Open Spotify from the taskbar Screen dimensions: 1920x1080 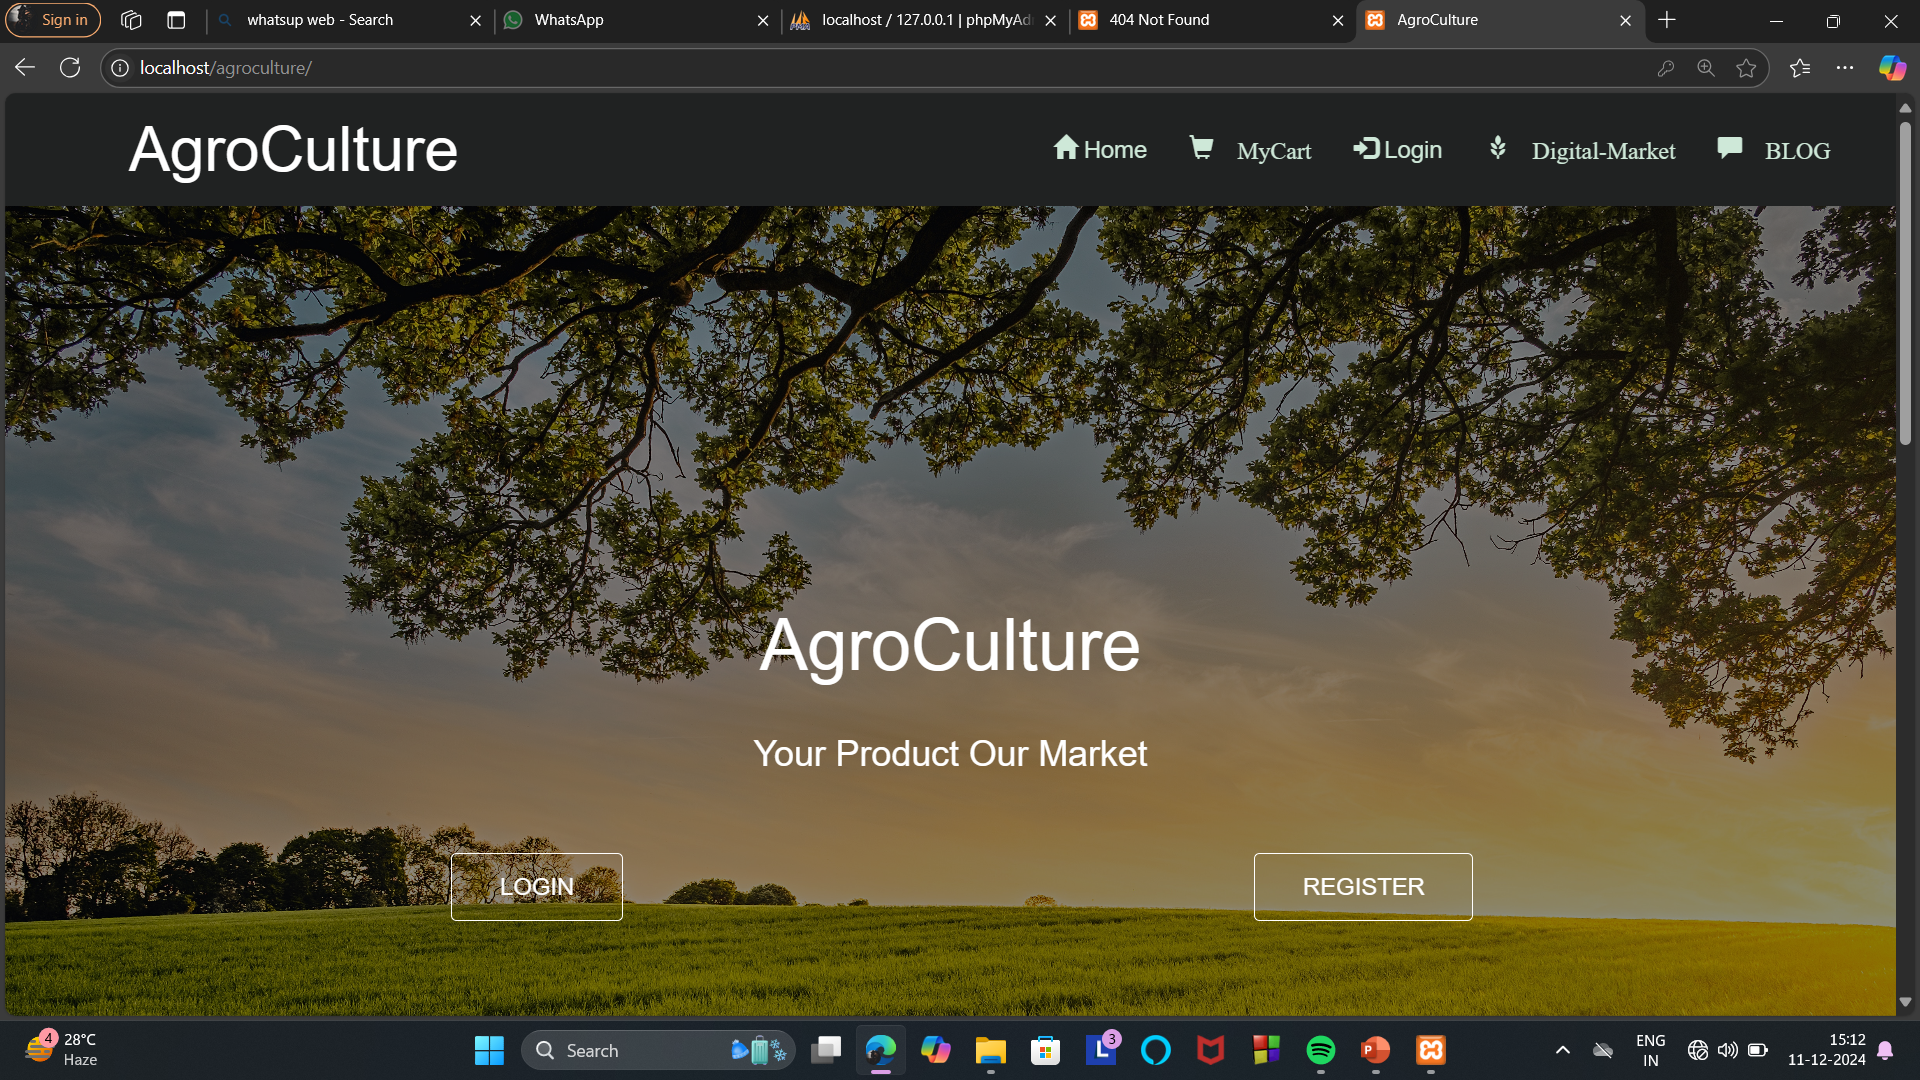tap(1320, 1050)
